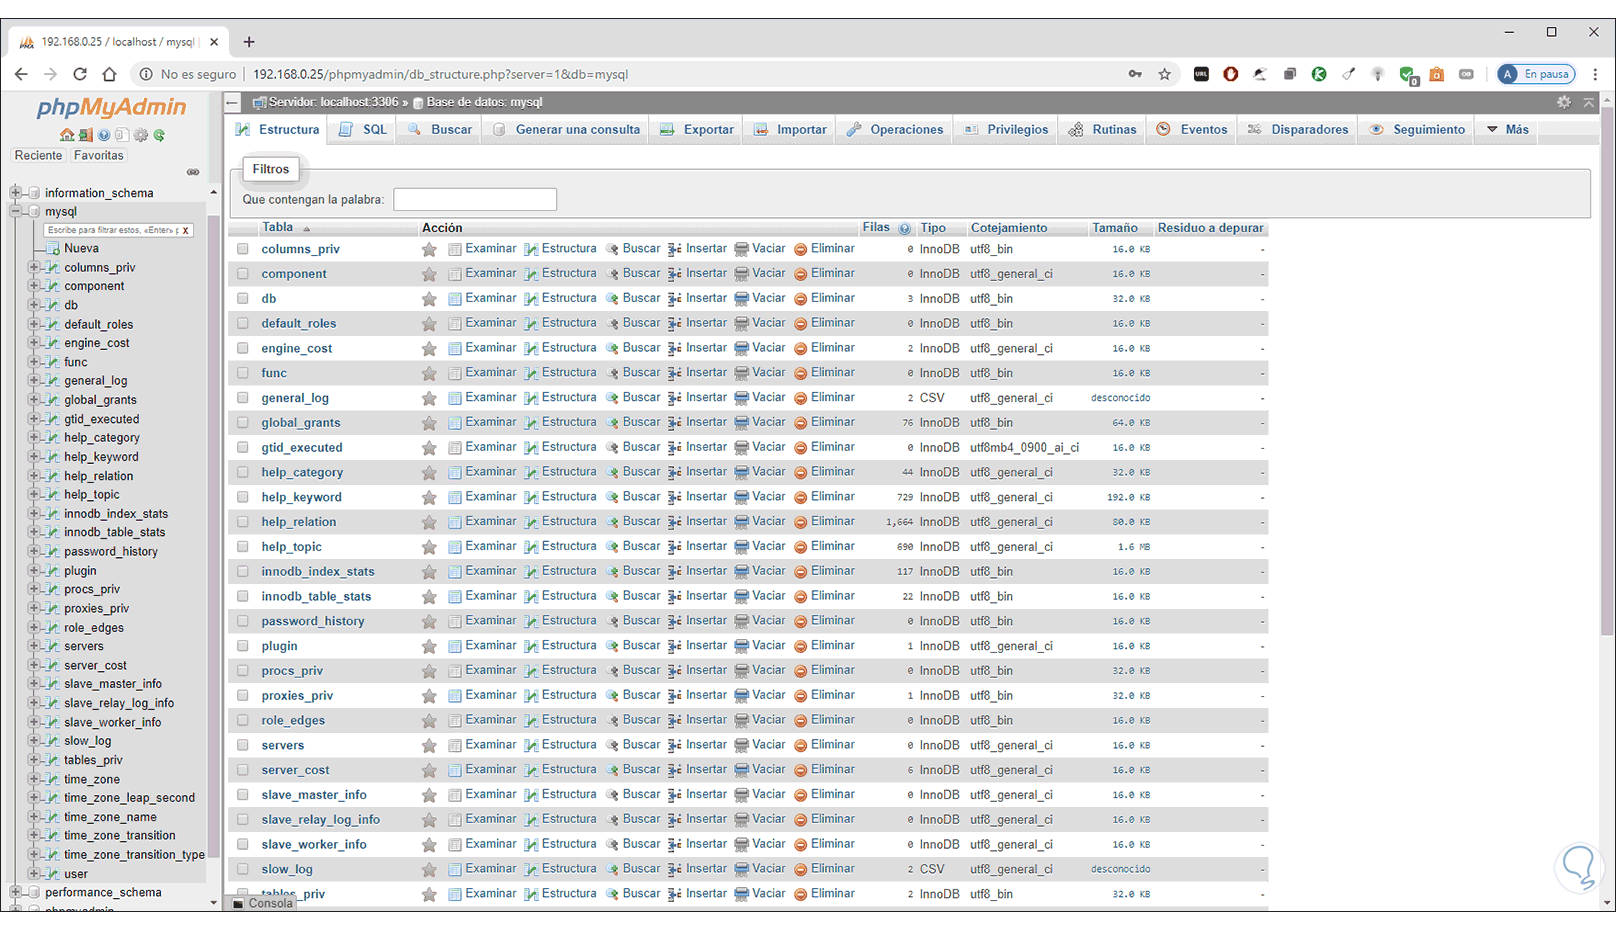Image resolution: width=1616 pixels, height=931 pixels.
Task: Open saved passwords key icon in address bar
Action: click(x=1135, y=74)
